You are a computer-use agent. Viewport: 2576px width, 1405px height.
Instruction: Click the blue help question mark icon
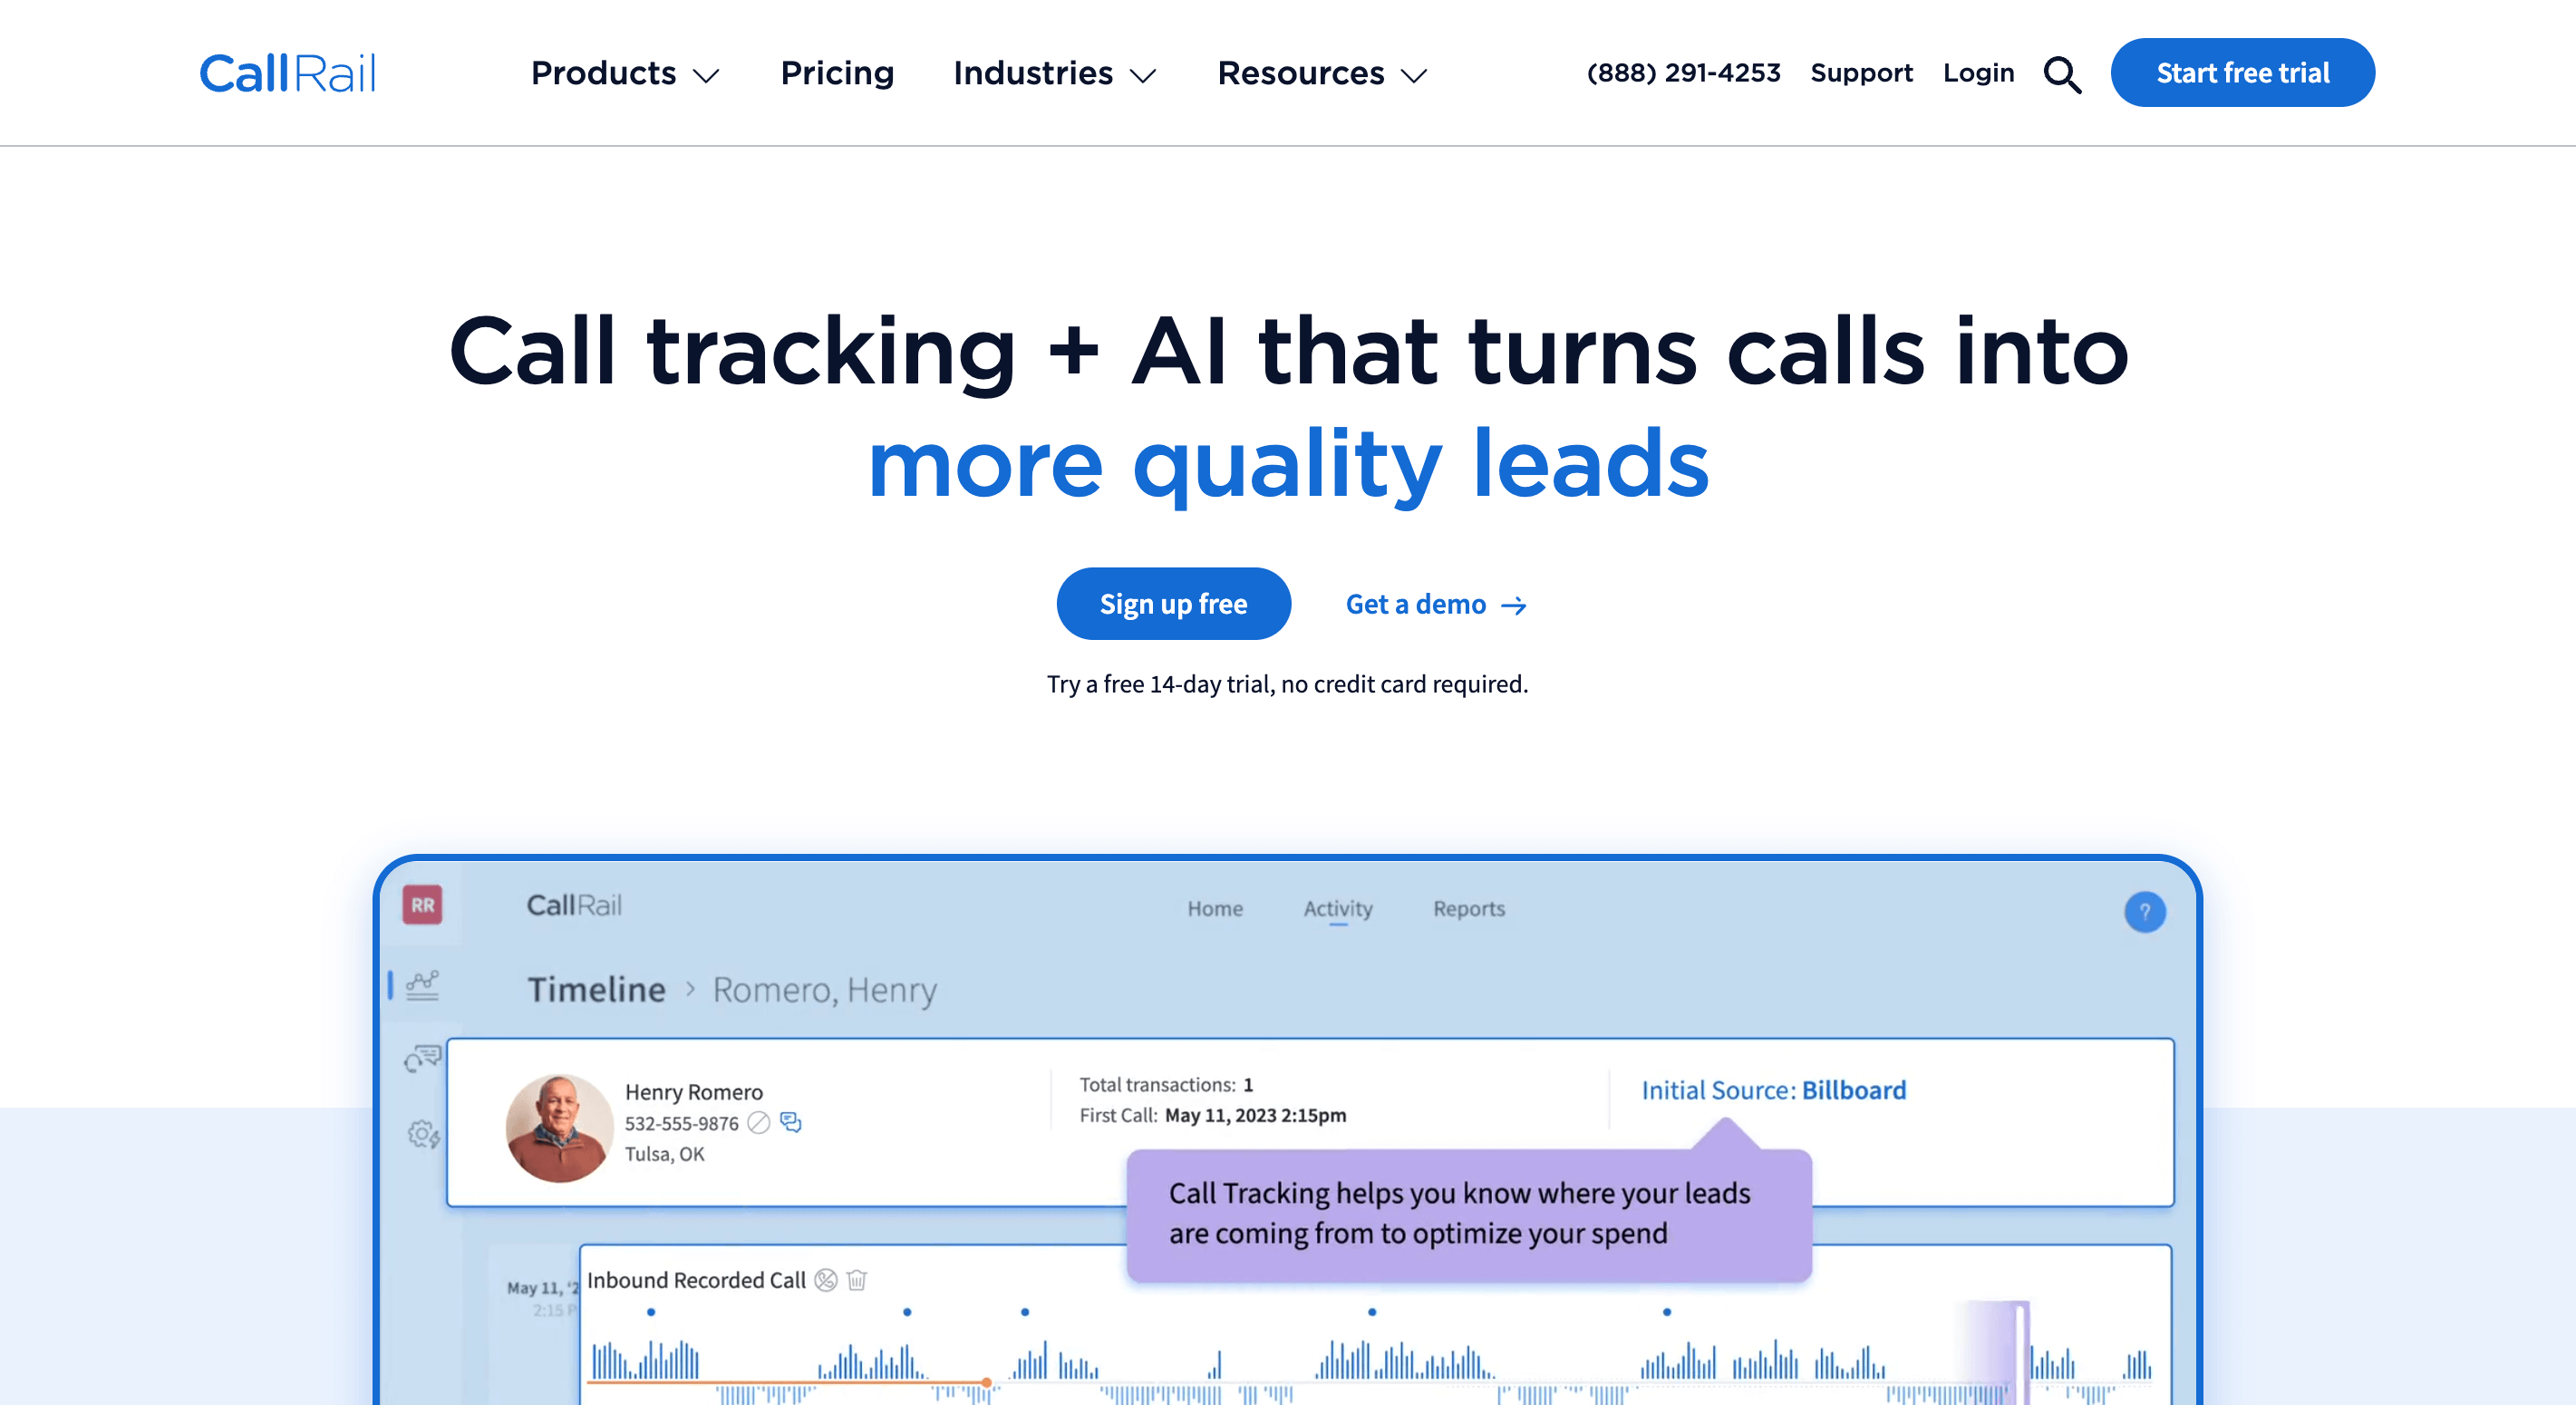click(x=2144, y=912)
